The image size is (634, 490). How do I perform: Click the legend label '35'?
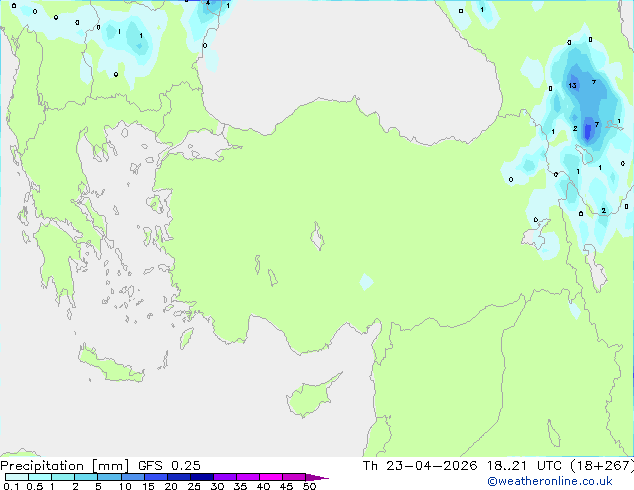point(240,486)
